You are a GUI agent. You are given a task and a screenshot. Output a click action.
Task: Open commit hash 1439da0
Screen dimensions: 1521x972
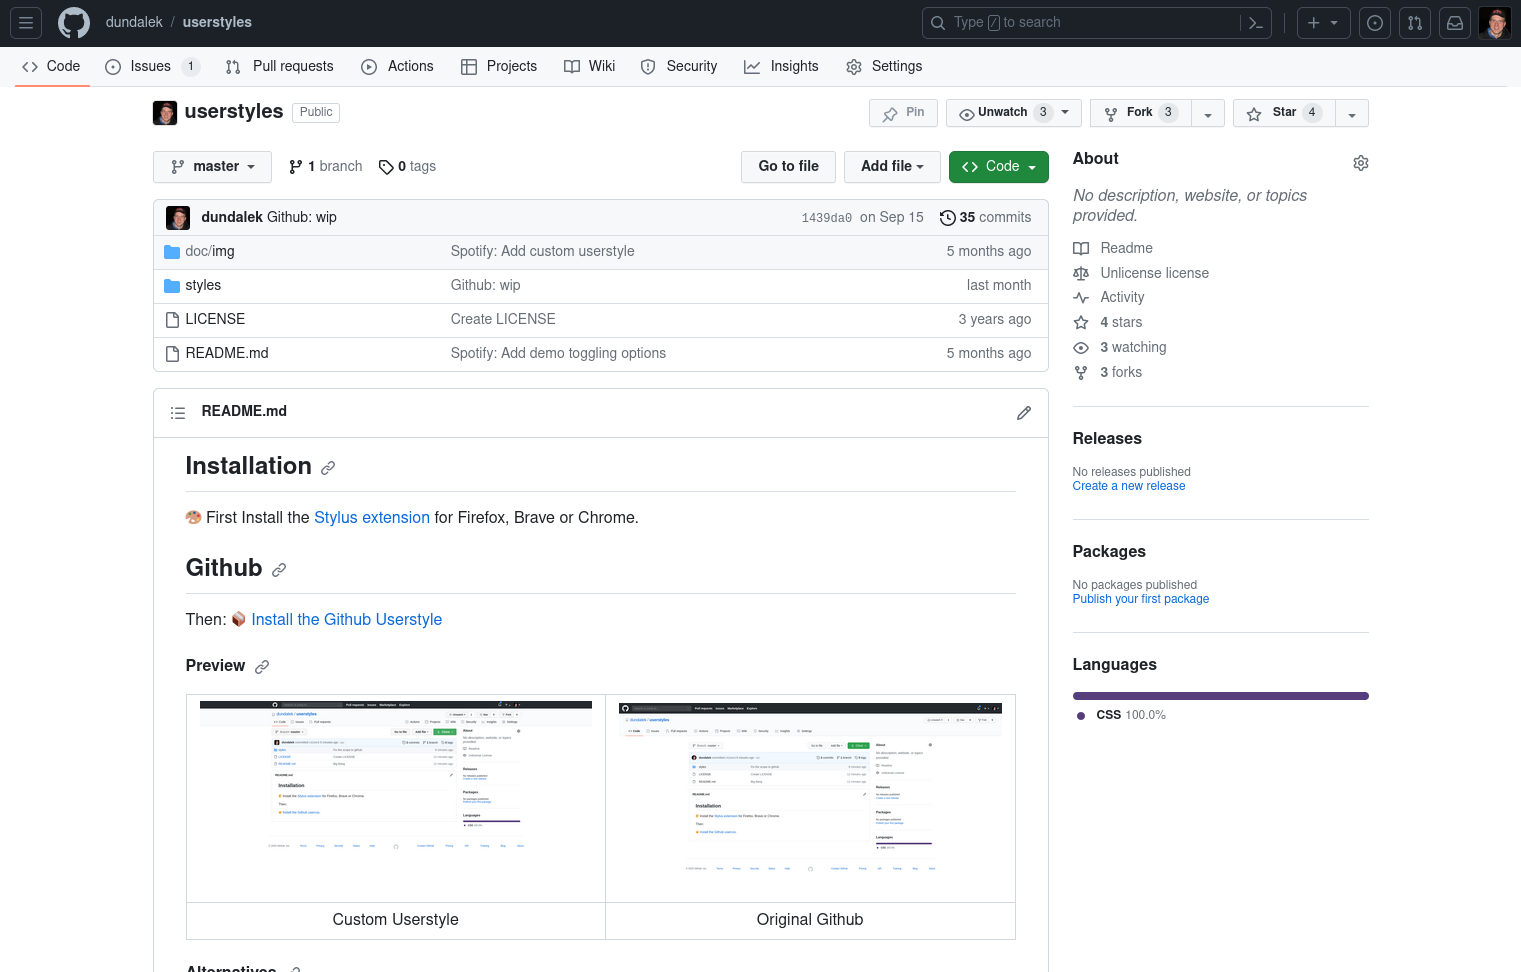(827, 218)
